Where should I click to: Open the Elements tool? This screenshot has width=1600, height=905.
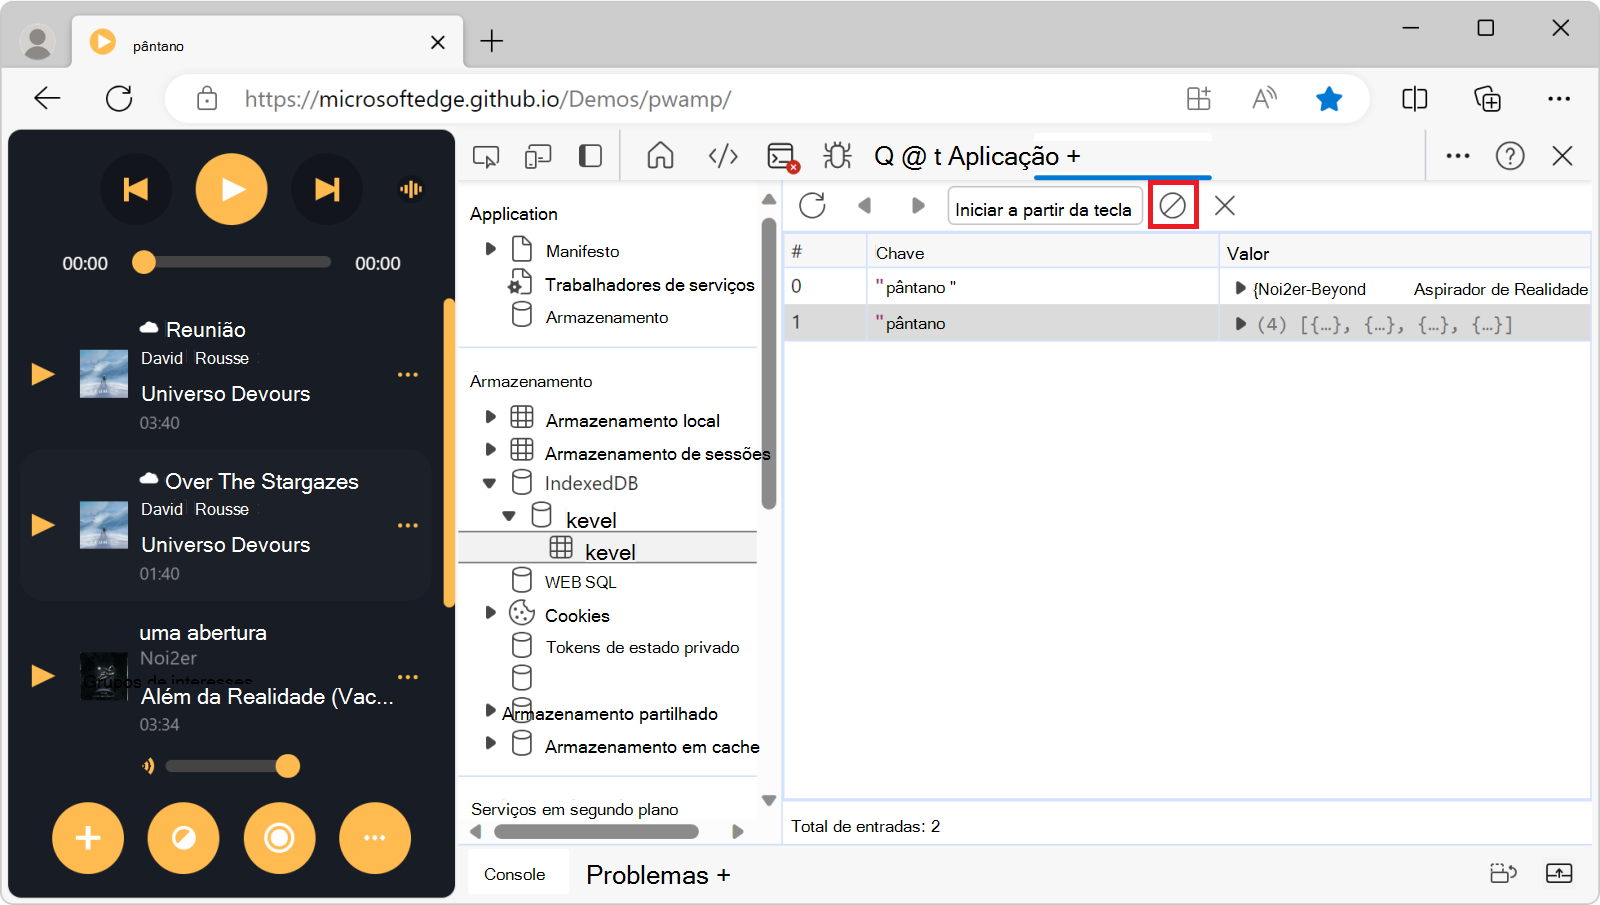(722, 156)
